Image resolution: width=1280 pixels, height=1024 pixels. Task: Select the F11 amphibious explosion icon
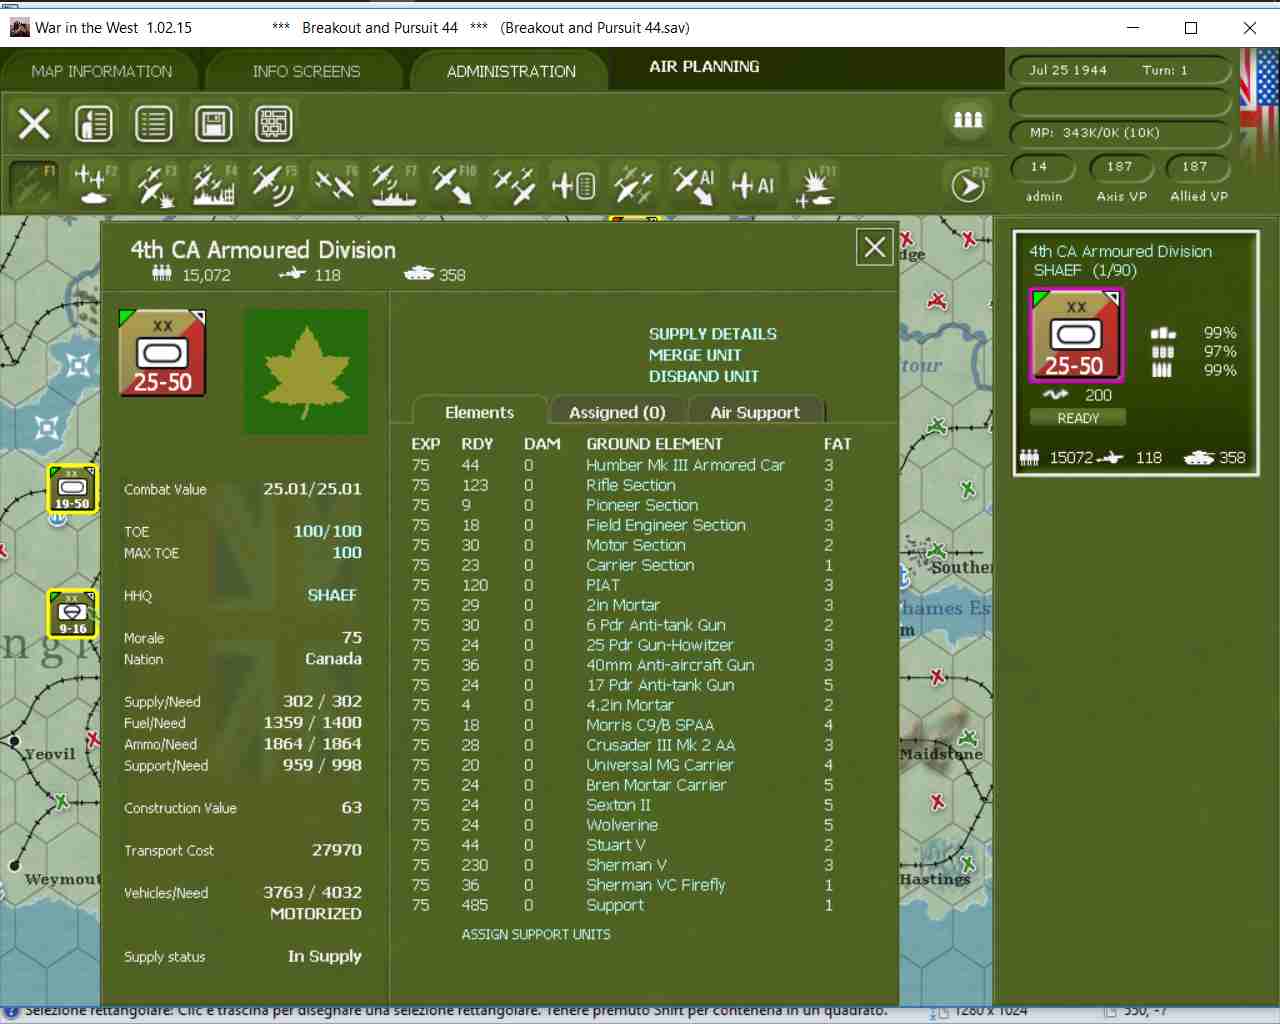[x=814, y=185]
